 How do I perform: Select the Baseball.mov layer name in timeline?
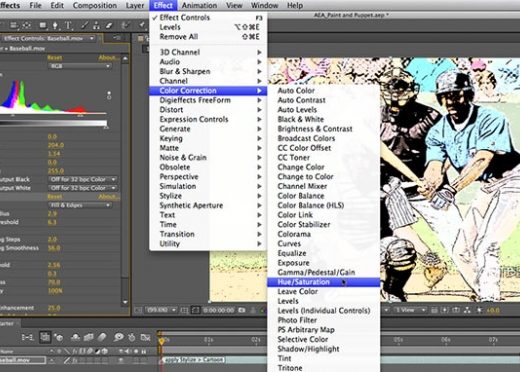point(23,360)
